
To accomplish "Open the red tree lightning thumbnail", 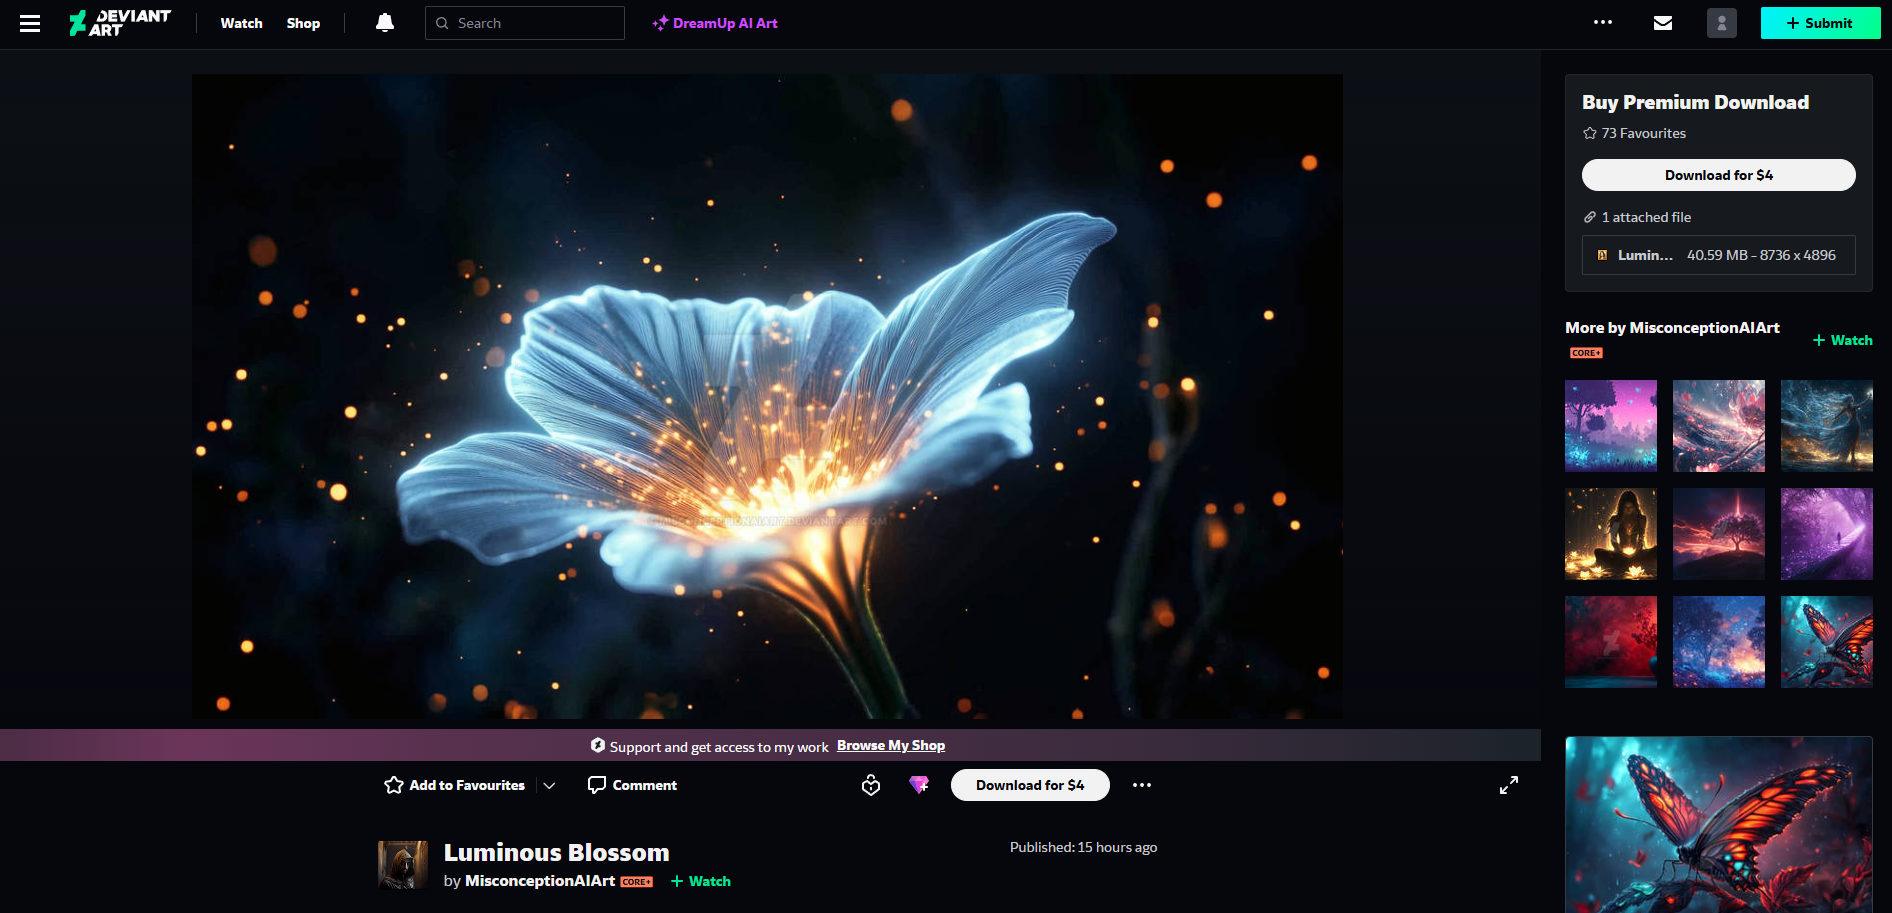I will [1719, 534].
